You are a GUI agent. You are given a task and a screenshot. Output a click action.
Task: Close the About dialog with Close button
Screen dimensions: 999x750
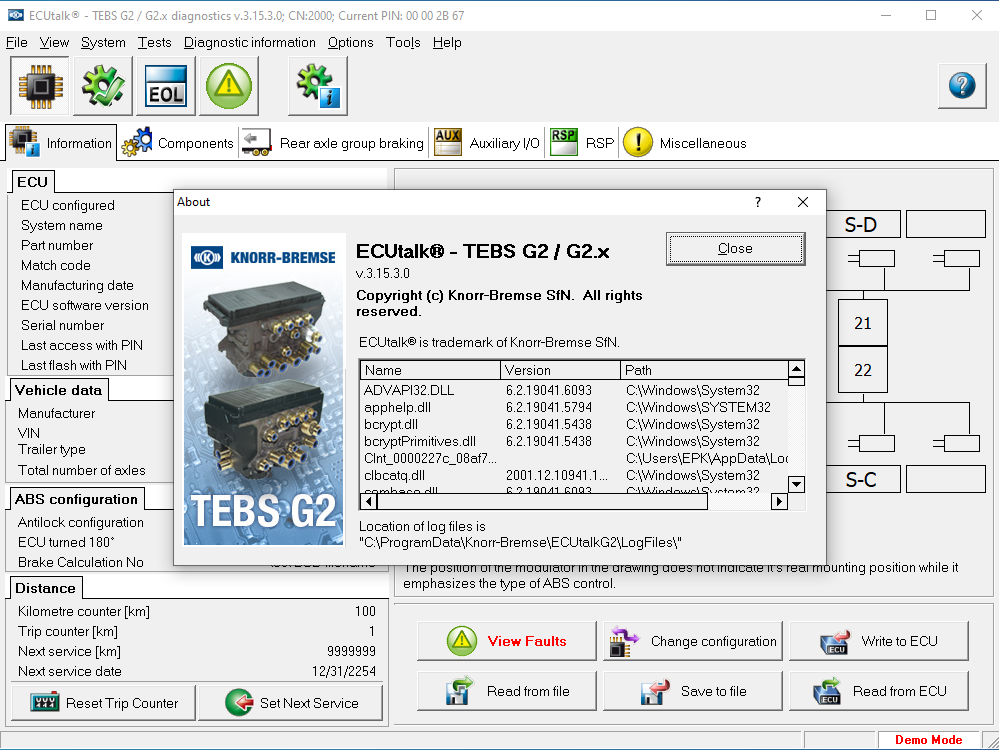735,248
